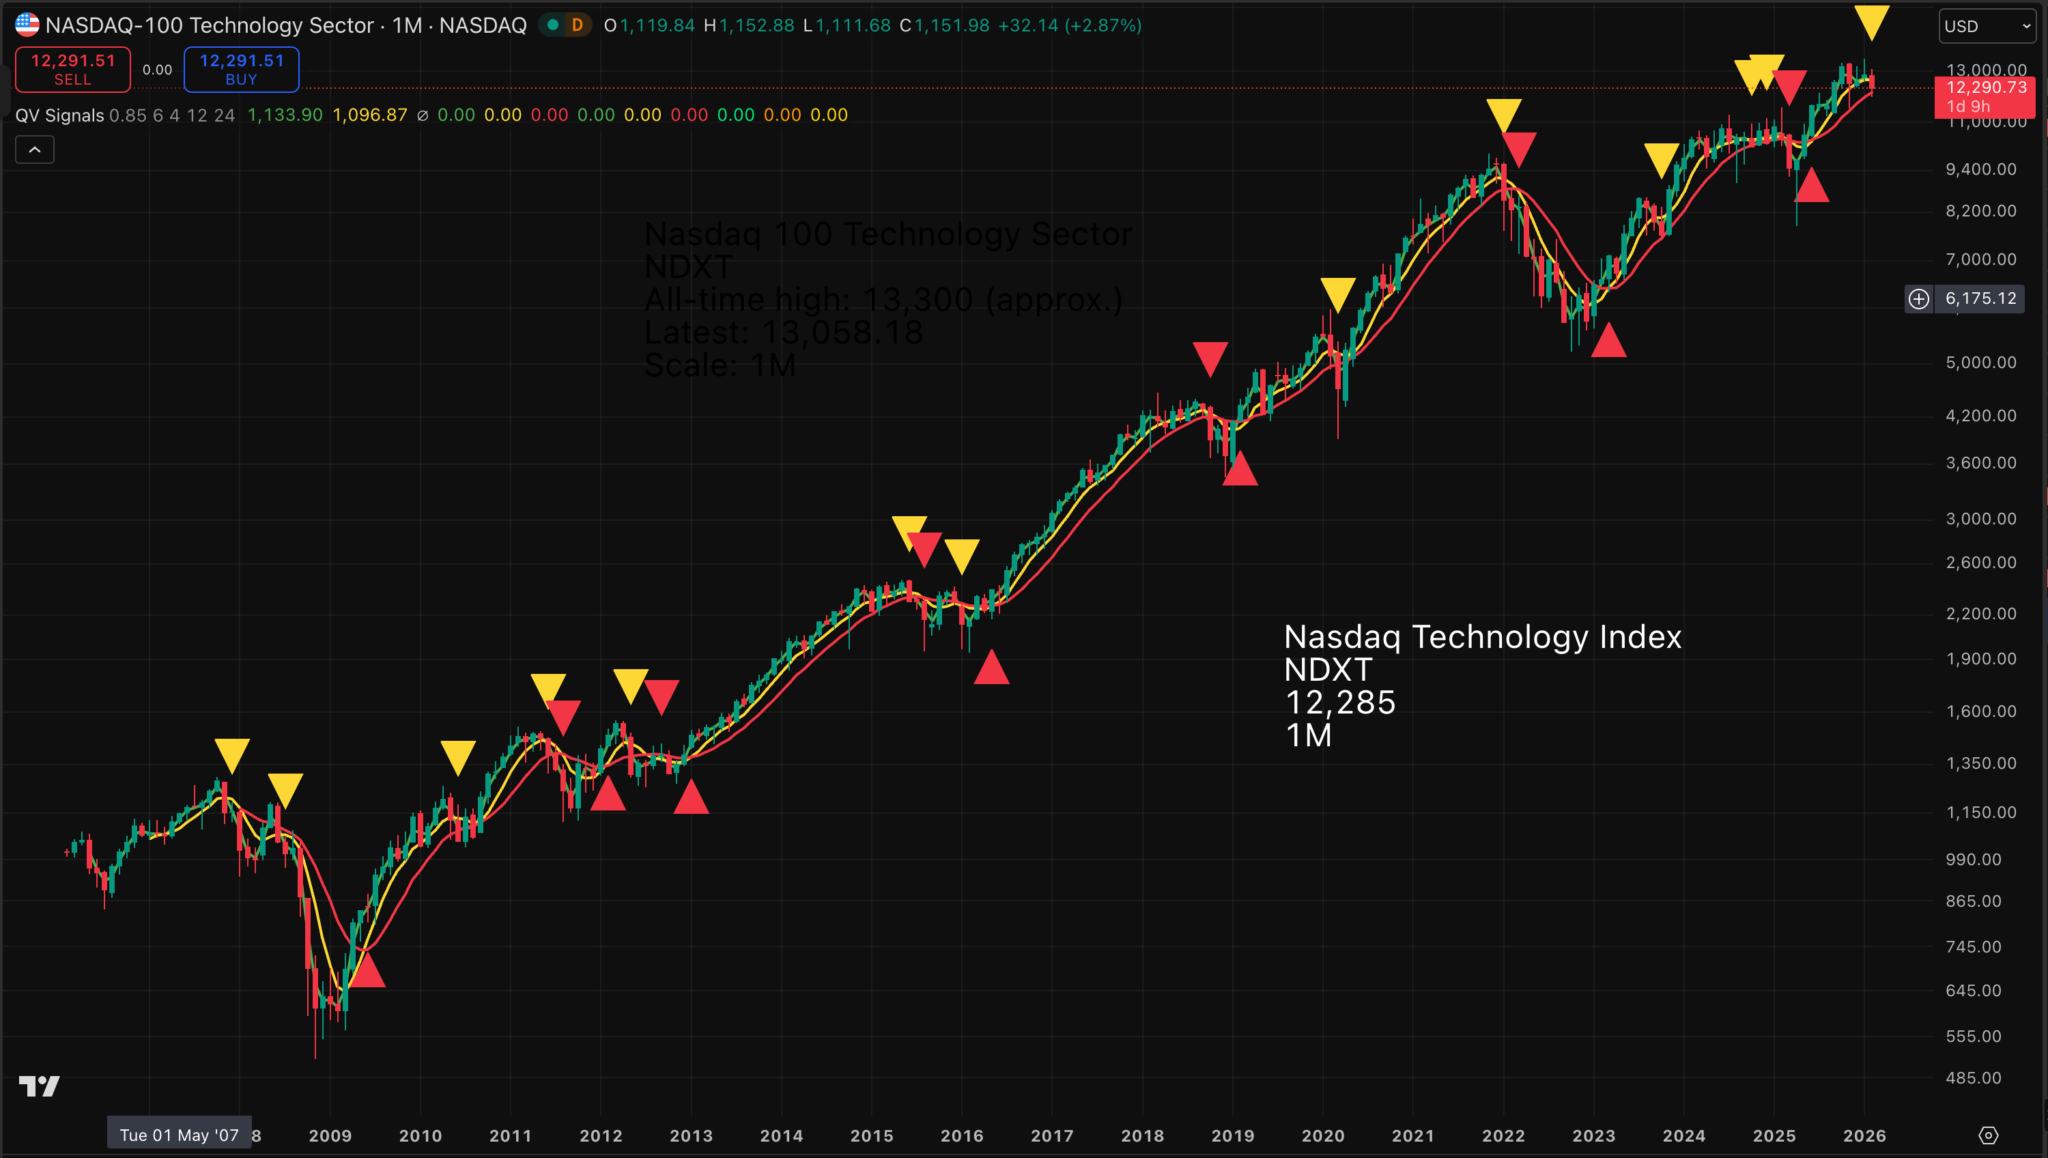2048x1158 pixels.
Task: Select the QV Signals indicator legend
Action: click(59, 115)
